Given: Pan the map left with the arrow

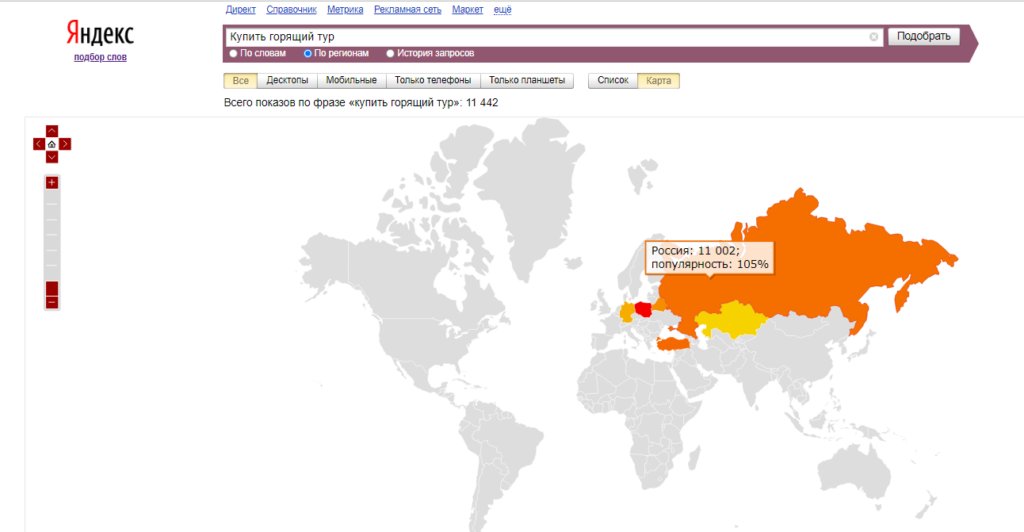Looking at the screenshot, I should click(x=39, y=144).
